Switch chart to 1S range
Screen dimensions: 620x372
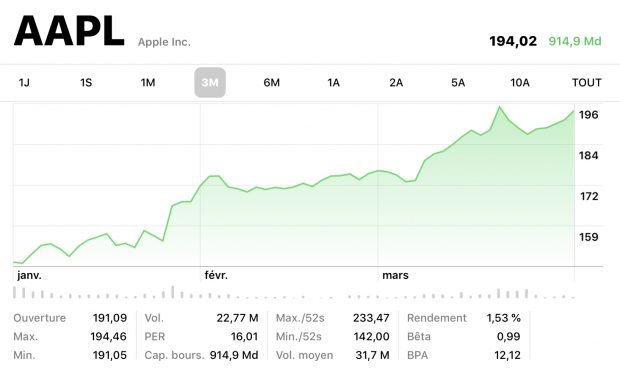click(x=86, y=83)
